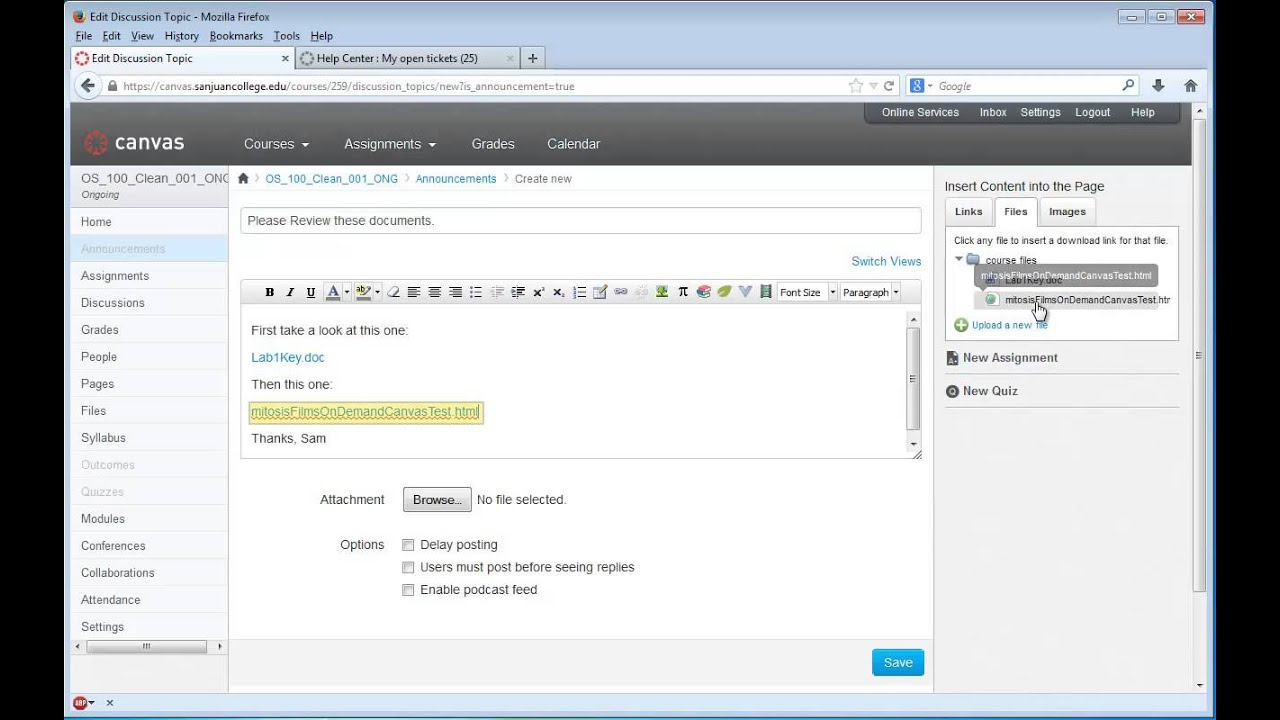Toggle bold formatting in the editor

click(x=269, y=292)
